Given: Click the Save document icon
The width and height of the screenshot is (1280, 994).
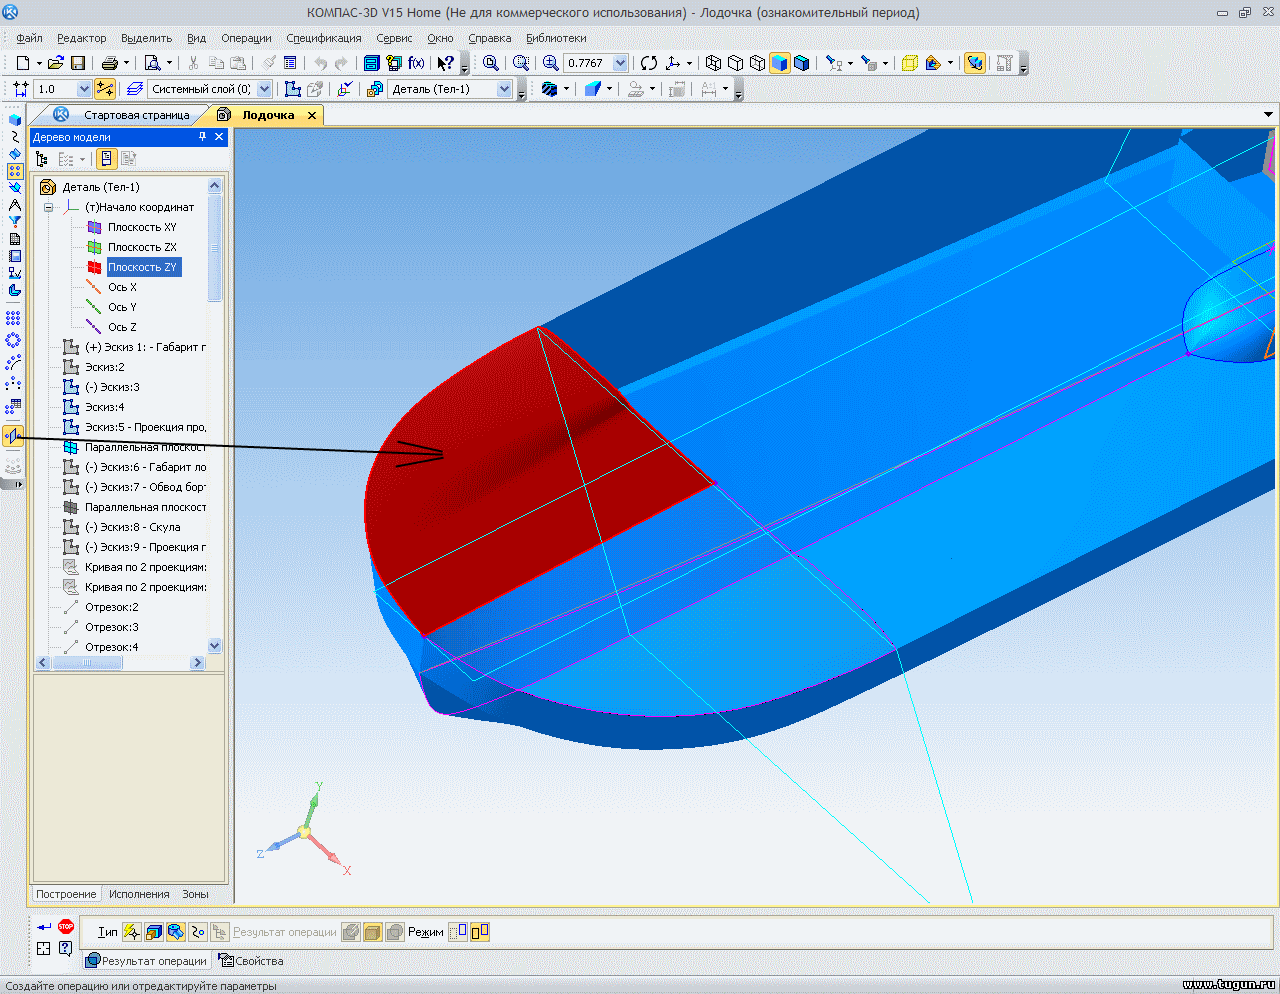Looking at the screenshot, I should [78, 63].
